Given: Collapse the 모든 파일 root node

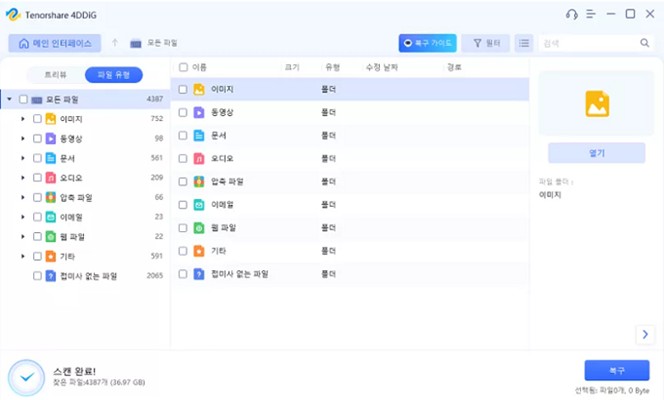Looking at the screenshot, I should click(10, 99).
